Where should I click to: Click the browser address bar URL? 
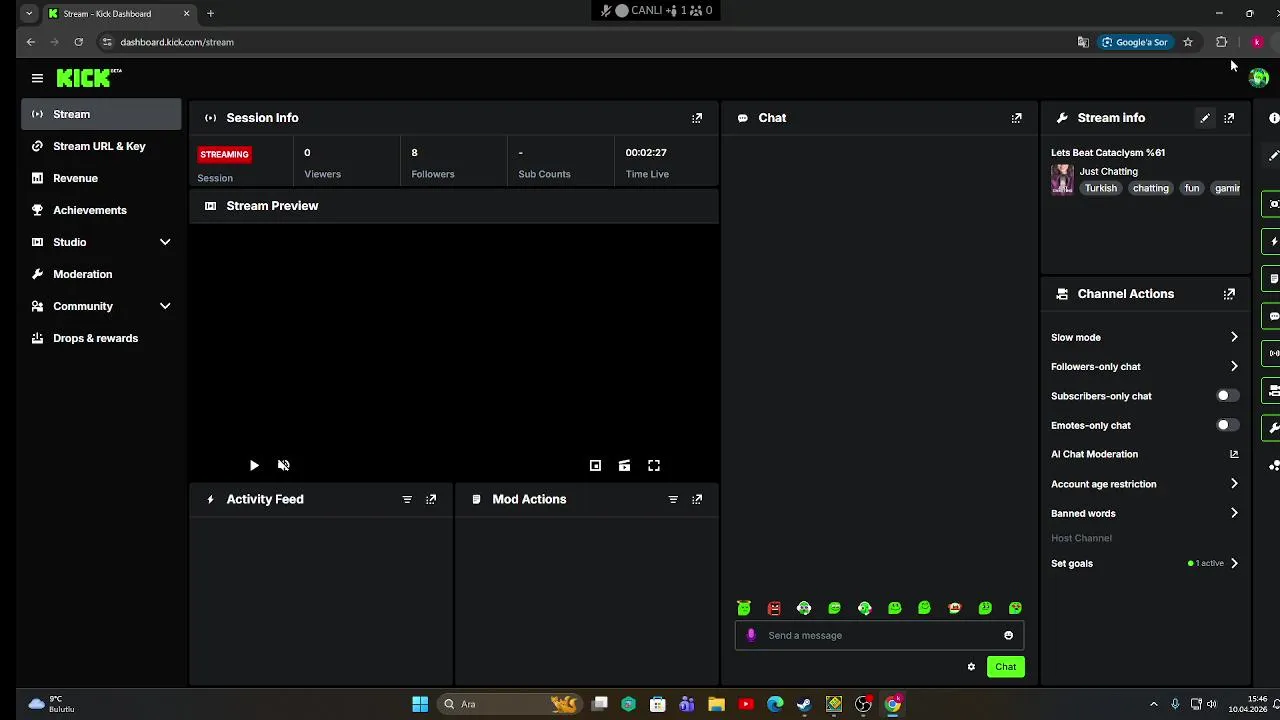click(177, 42)
